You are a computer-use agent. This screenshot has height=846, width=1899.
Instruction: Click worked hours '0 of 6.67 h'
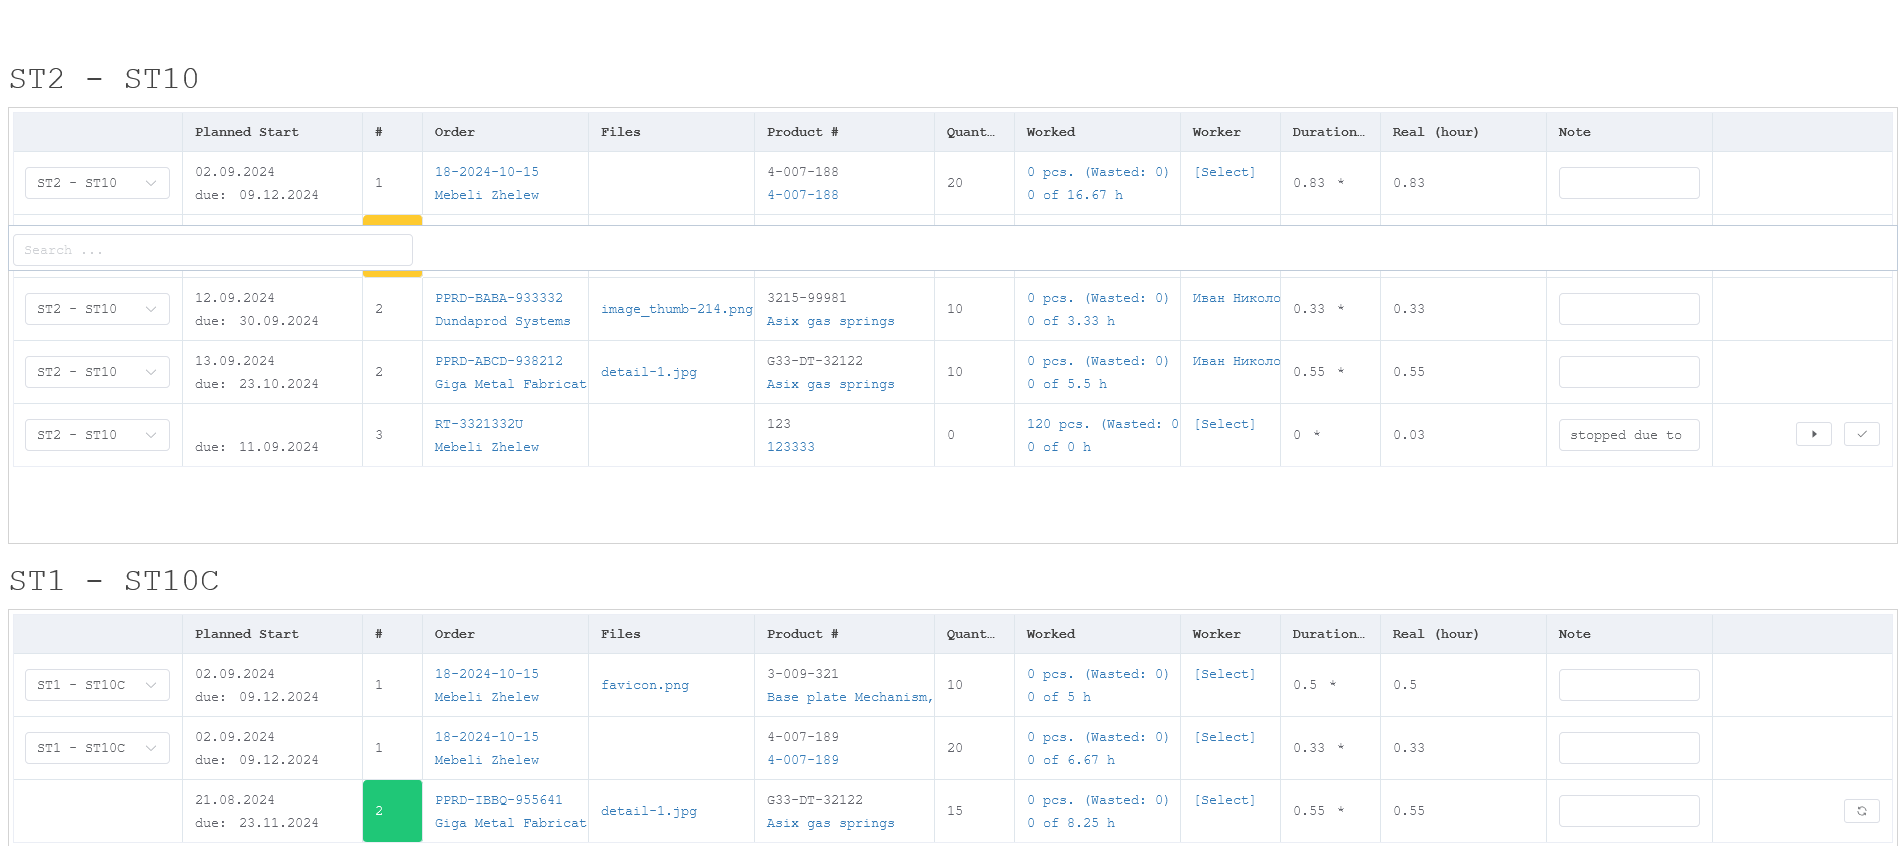tap(1070, 760)
